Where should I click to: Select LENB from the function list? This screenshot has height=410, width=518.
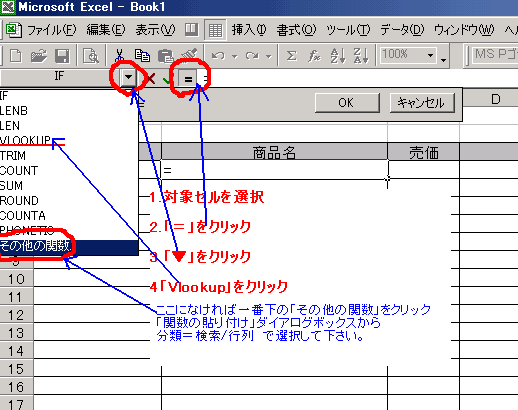[x=69, y=111]
